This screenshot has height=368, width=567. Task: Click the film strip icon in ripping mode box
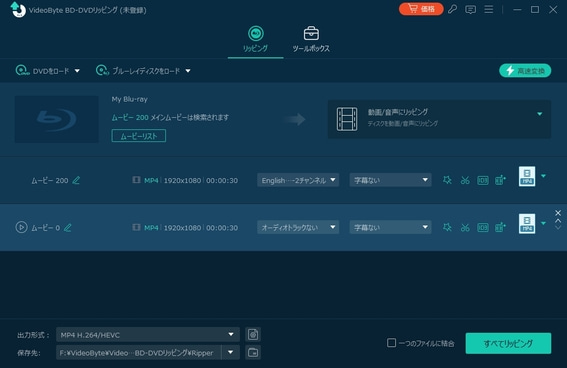pyautogui.click(x=347, y=119)
